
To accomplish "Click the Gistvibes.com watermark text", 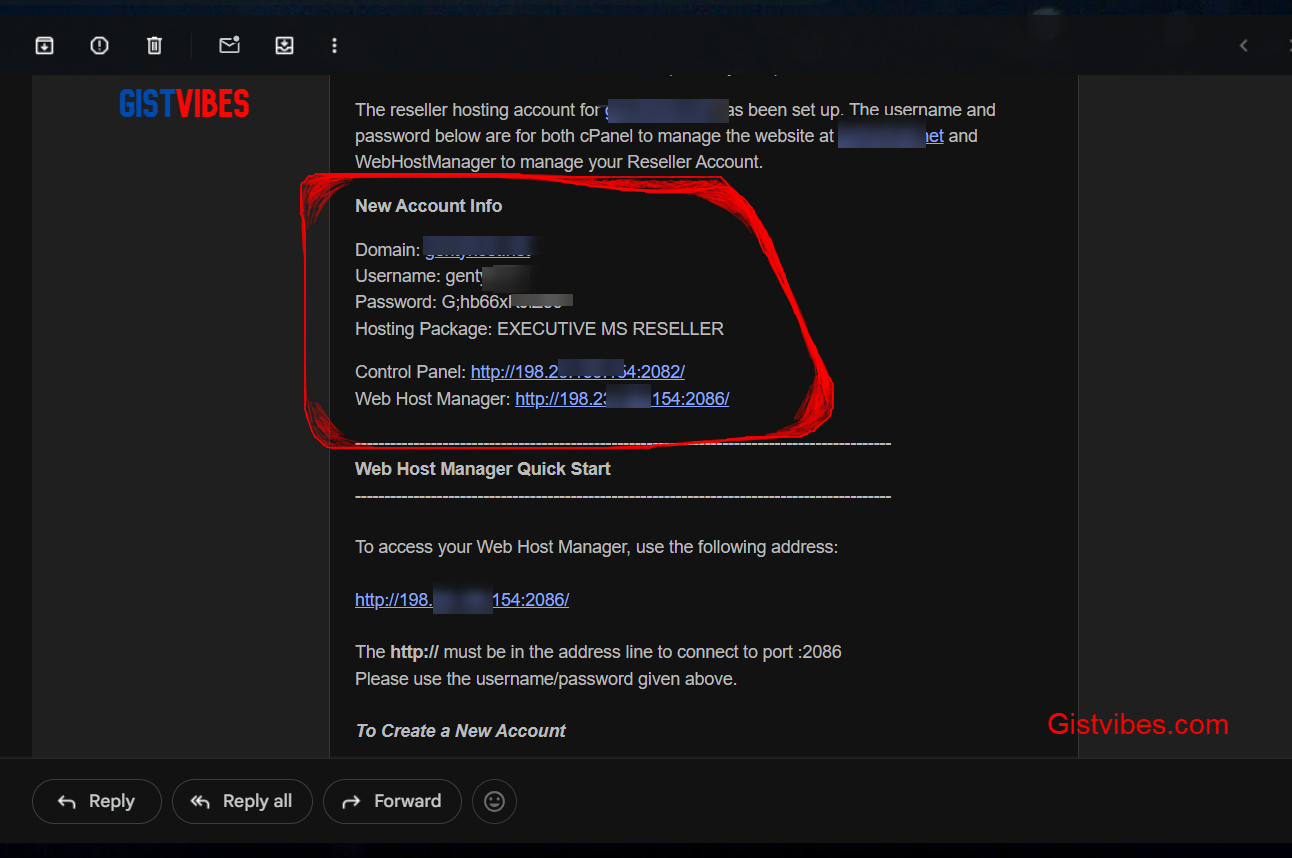I will pyautogui.click(x=1137, y=724).
